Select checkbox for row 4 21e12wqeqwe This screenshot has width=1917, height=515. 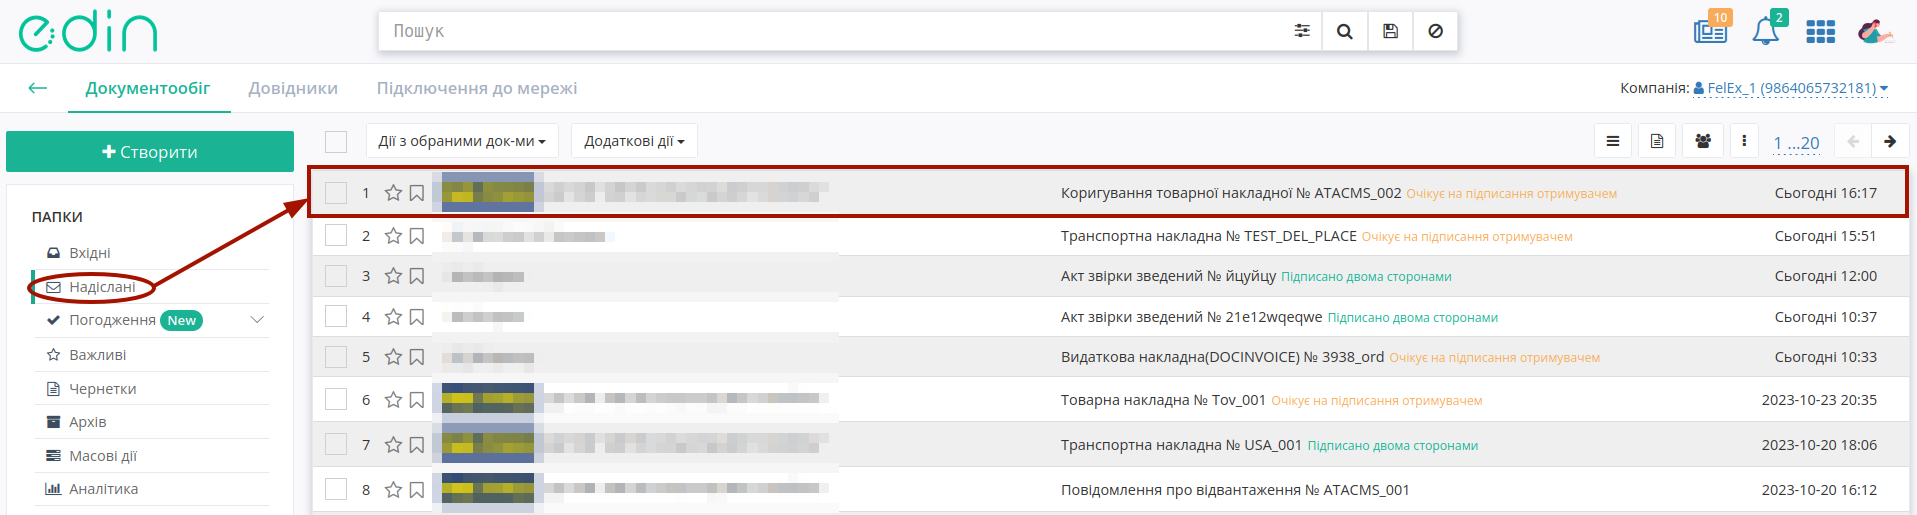pos(336,317)
